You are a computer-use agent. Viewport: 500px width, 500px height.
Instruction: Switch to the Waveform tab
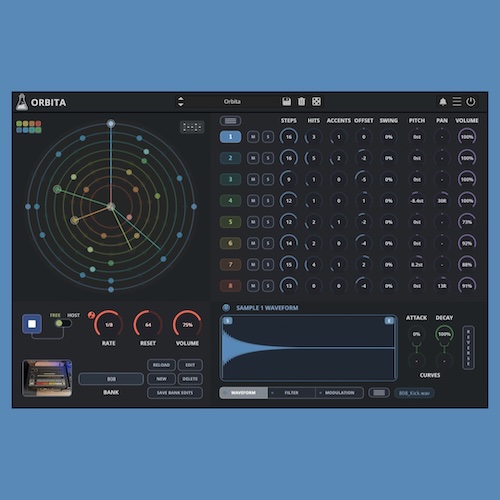243,393
